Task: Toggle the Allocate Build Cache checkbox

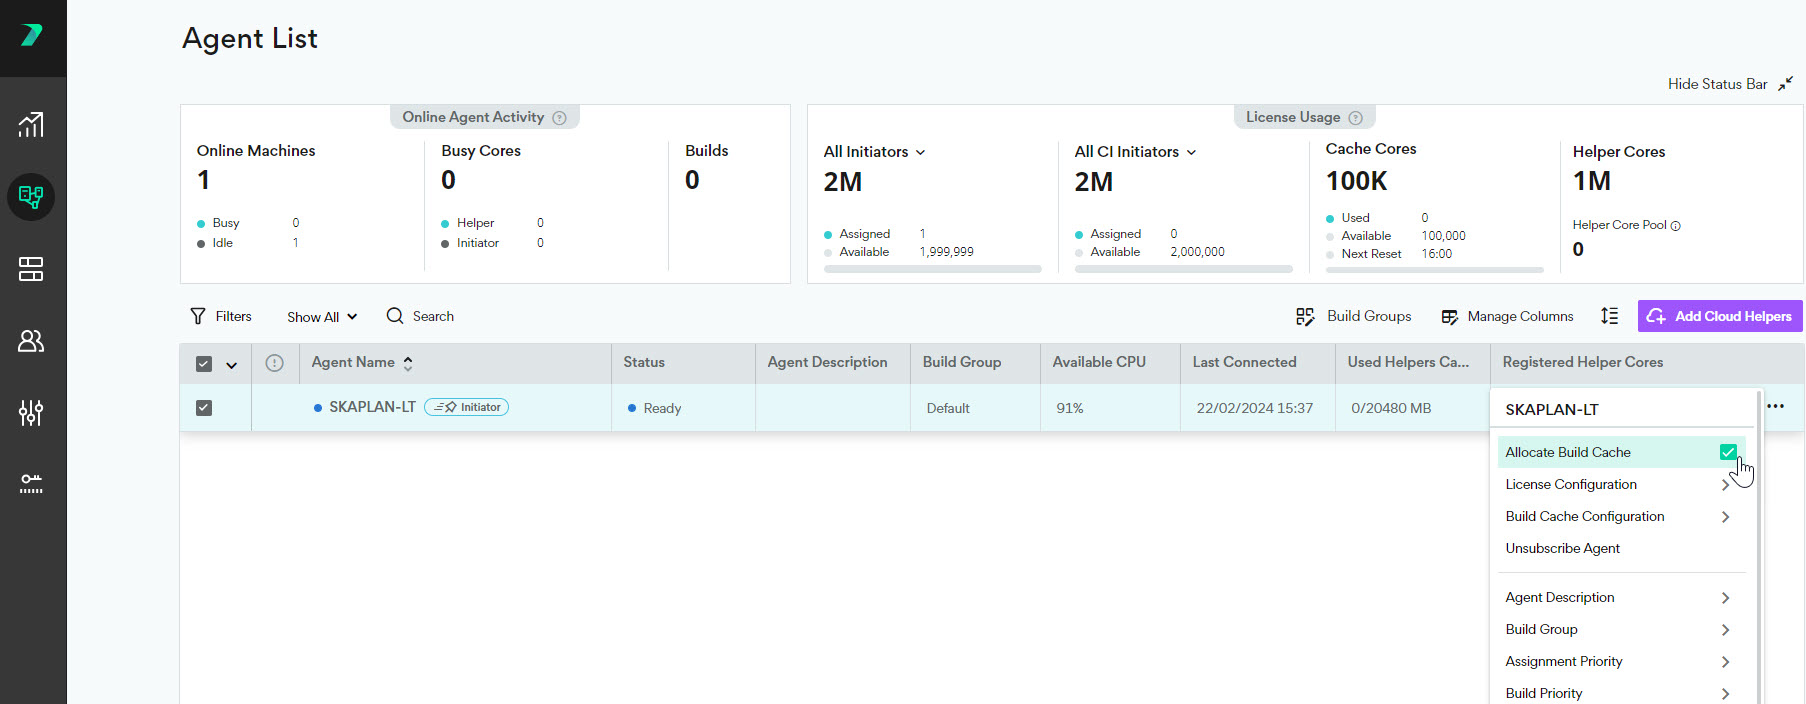Action: click(x=1727, y=452)
